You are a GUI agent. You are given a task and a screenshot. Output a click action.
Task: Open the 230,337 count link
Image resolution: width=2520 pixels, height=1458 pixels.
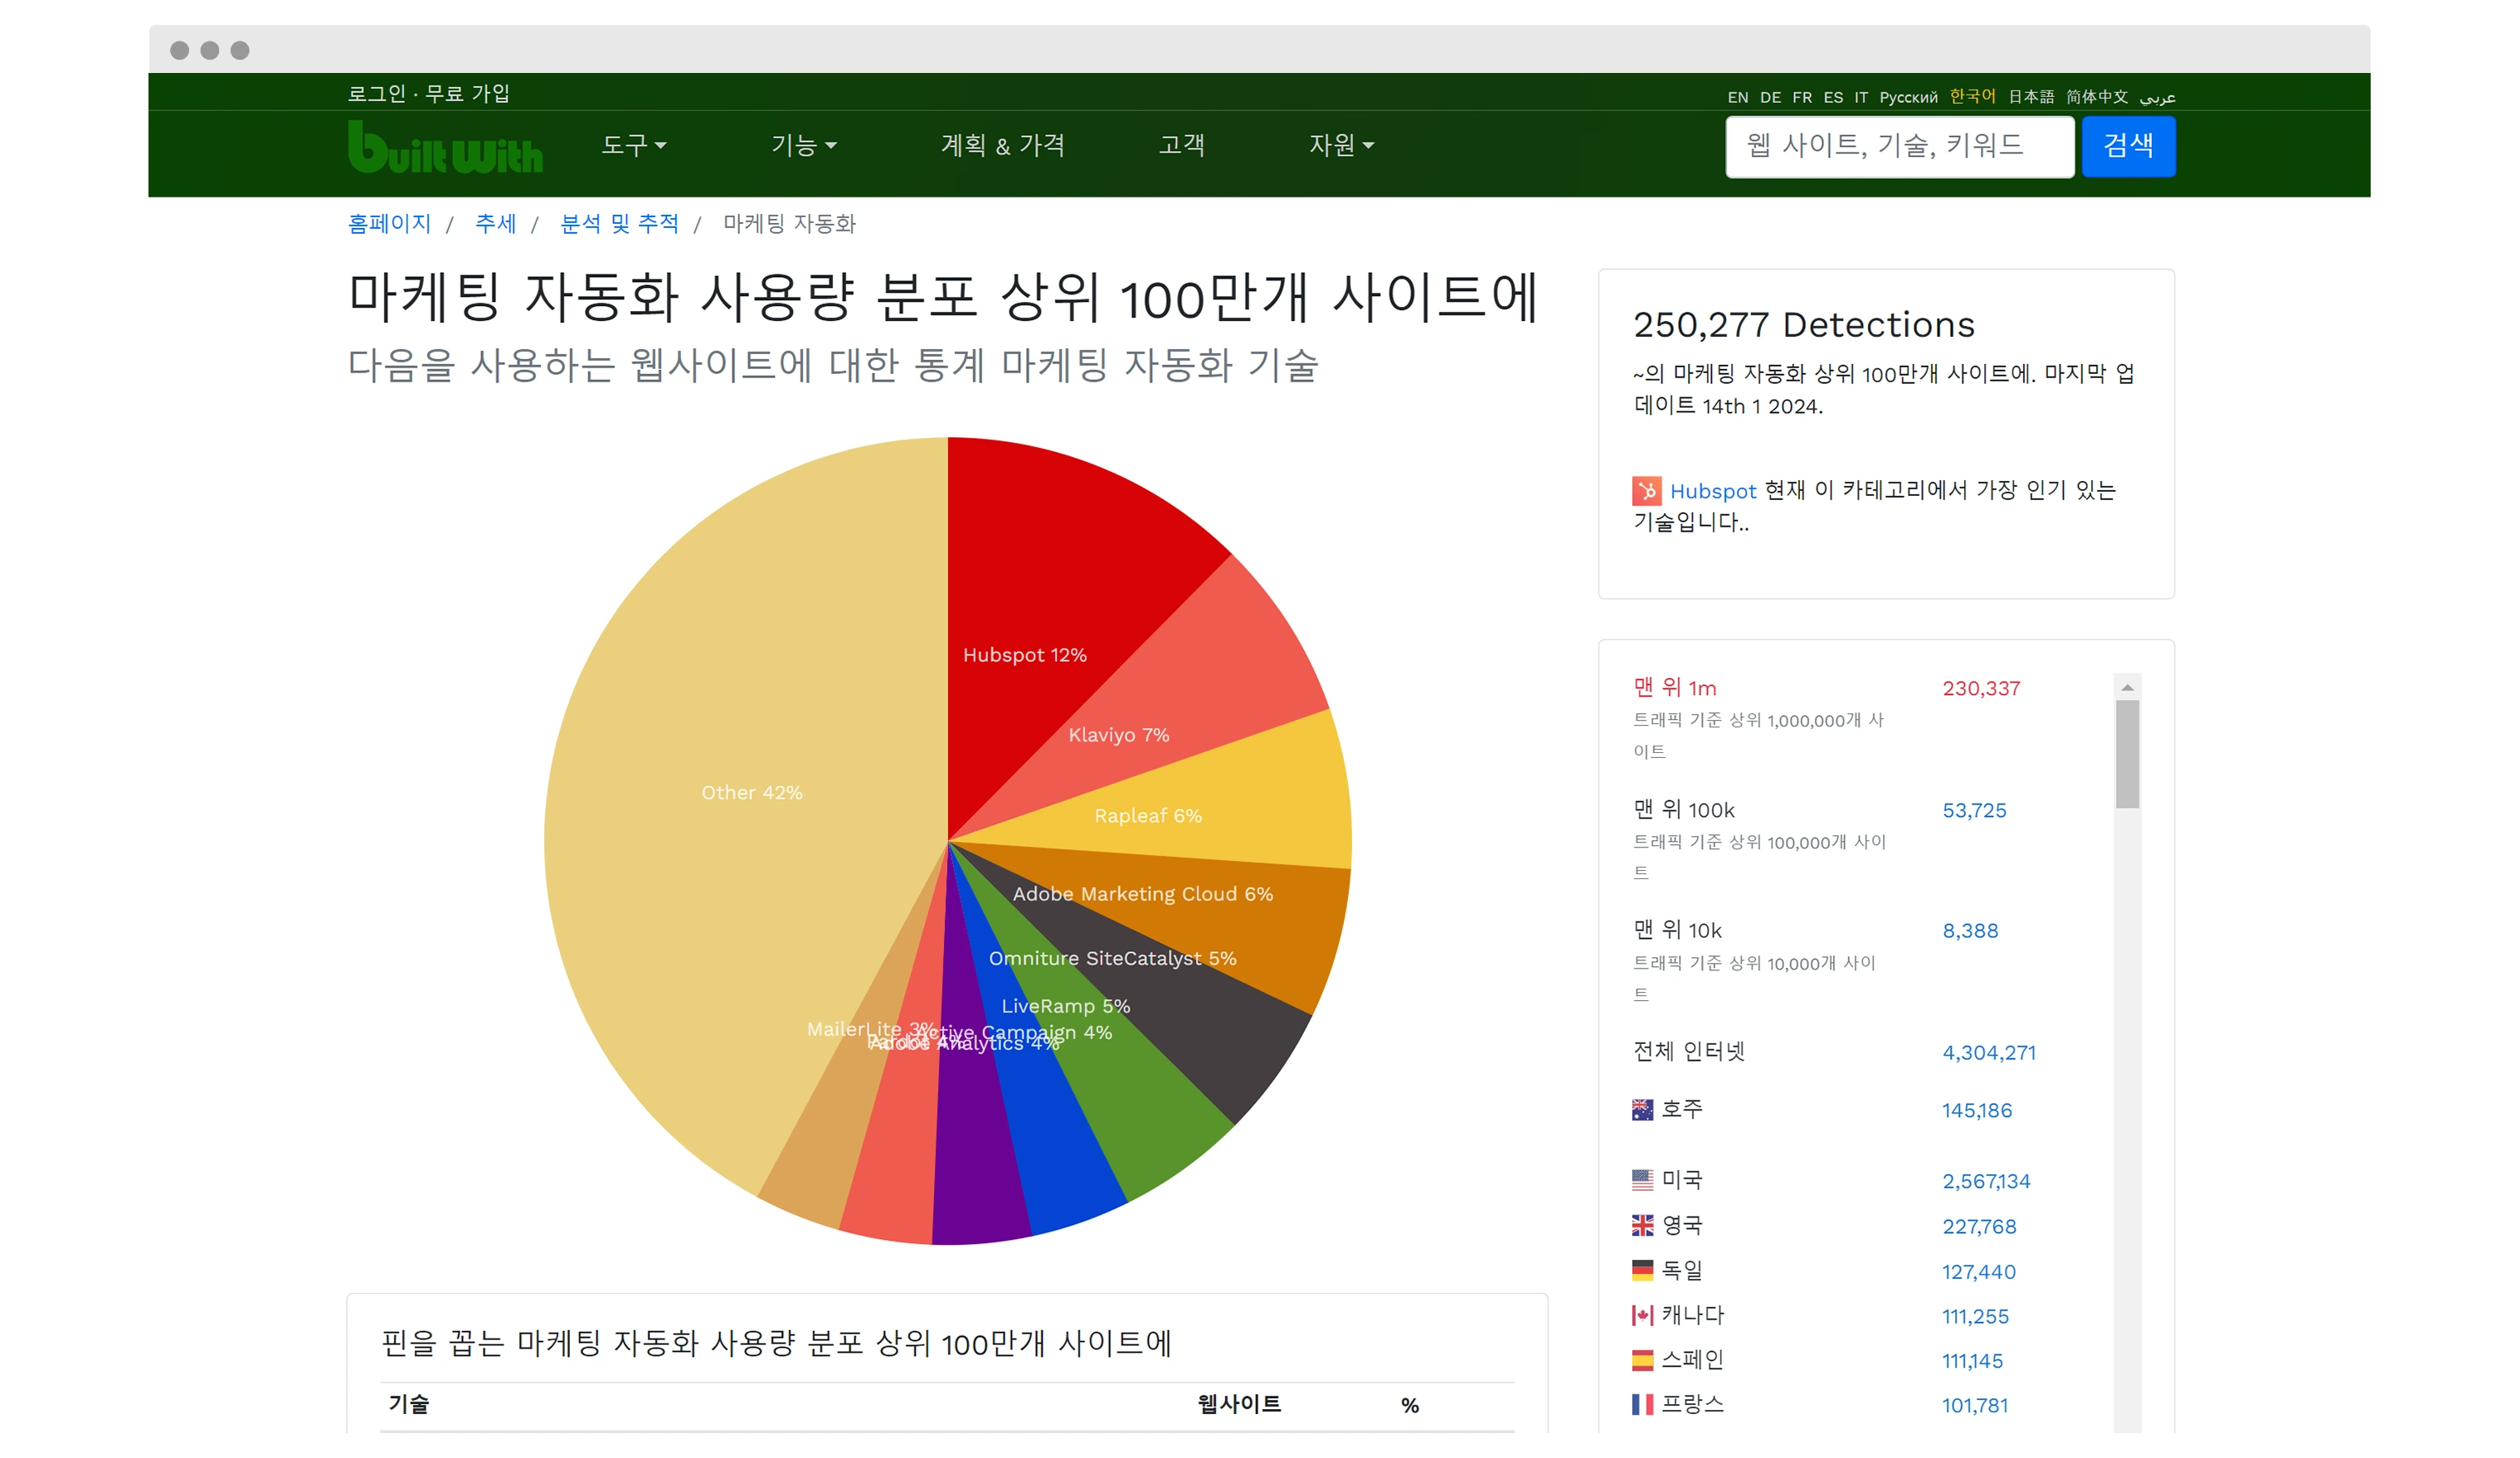click(x=1980, y=688)
